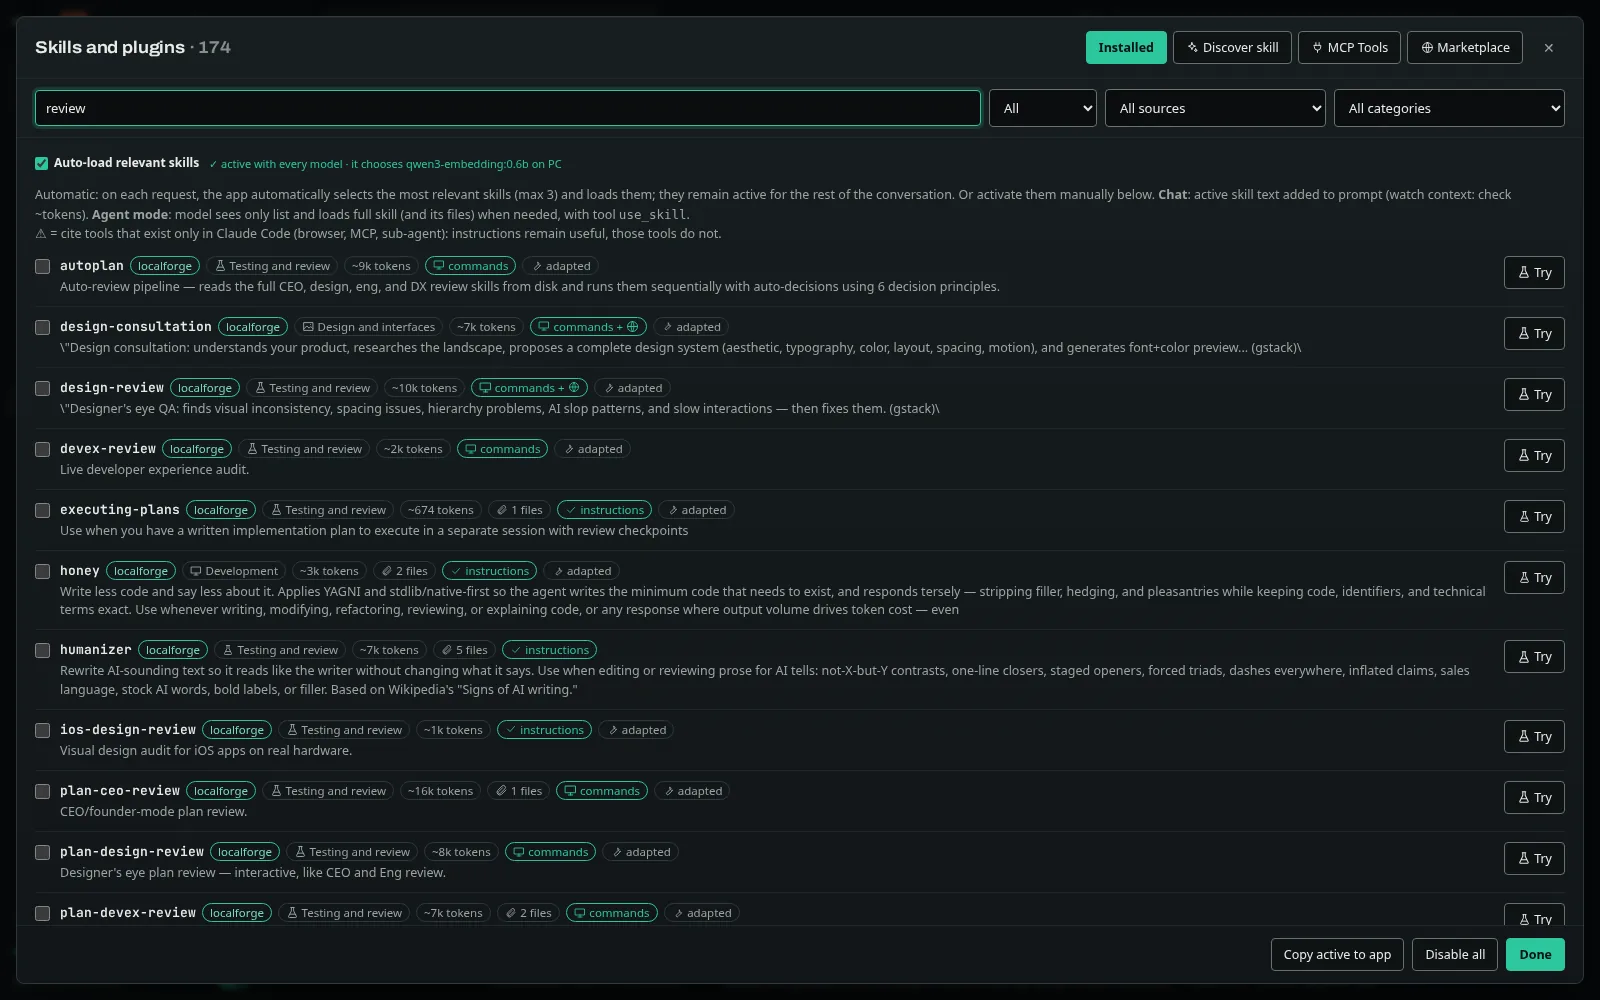Activate the executing-plans skill checkbox
The image size is (1600, 1000).
click(42, 510)
